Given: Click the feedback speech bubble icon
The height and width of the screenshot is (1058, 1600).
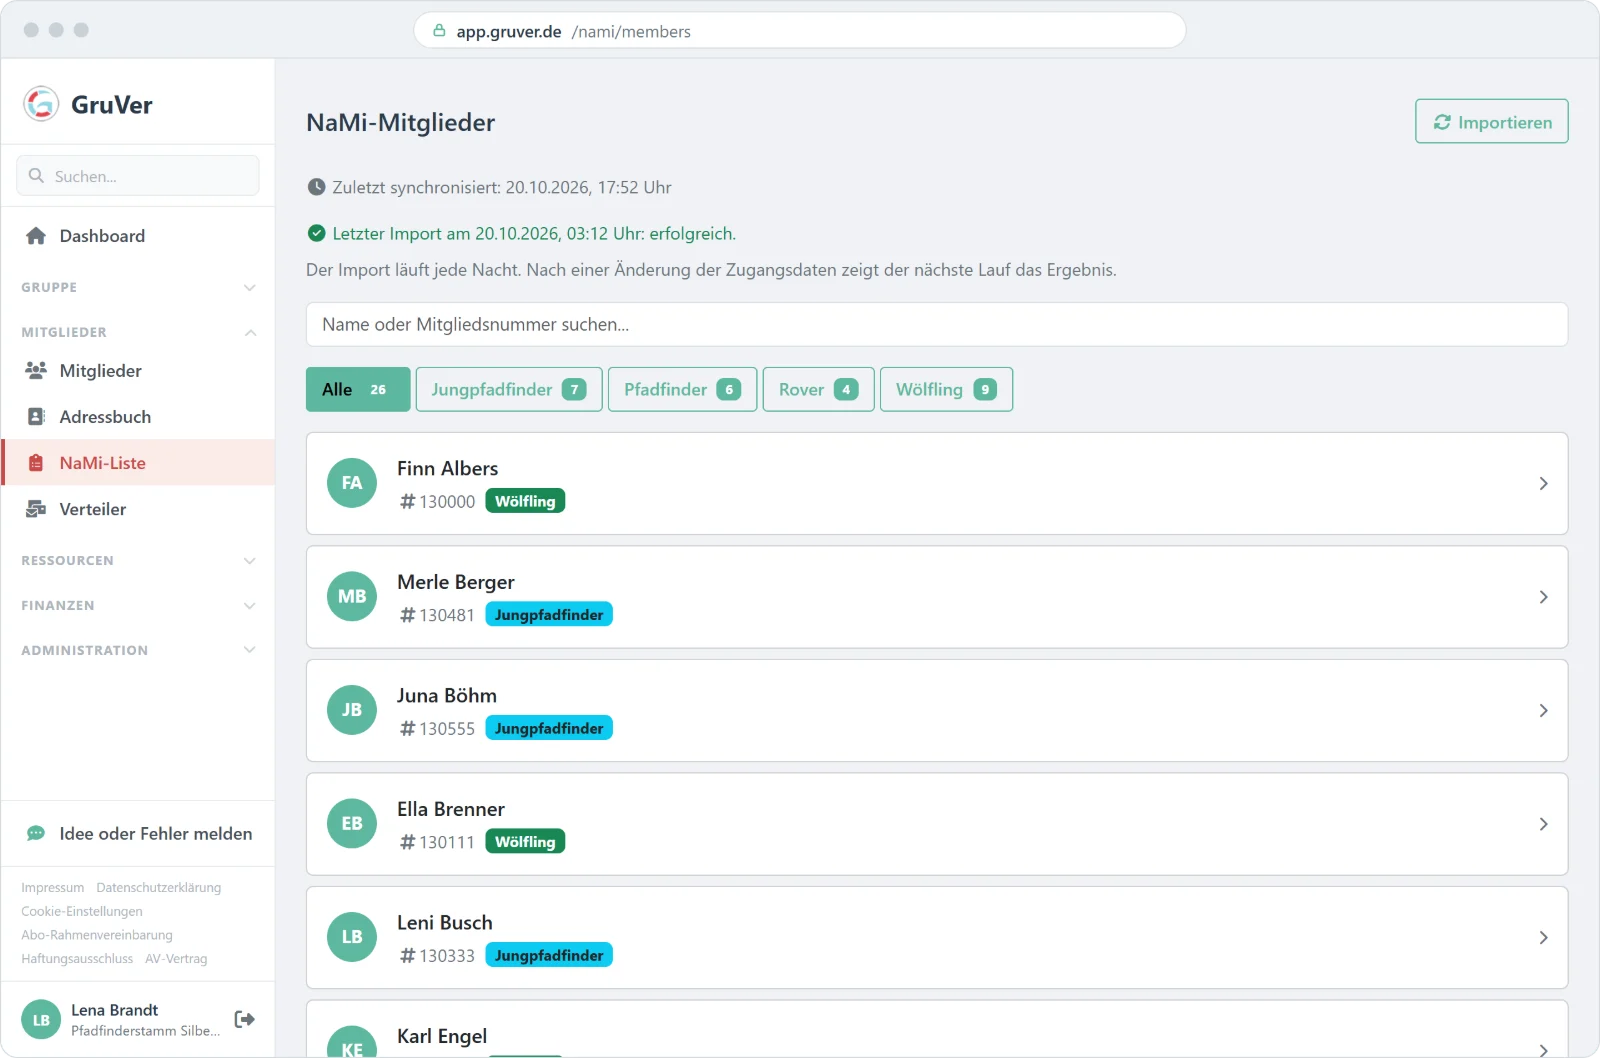Looking at the screenshot, I should click(36, 834).
